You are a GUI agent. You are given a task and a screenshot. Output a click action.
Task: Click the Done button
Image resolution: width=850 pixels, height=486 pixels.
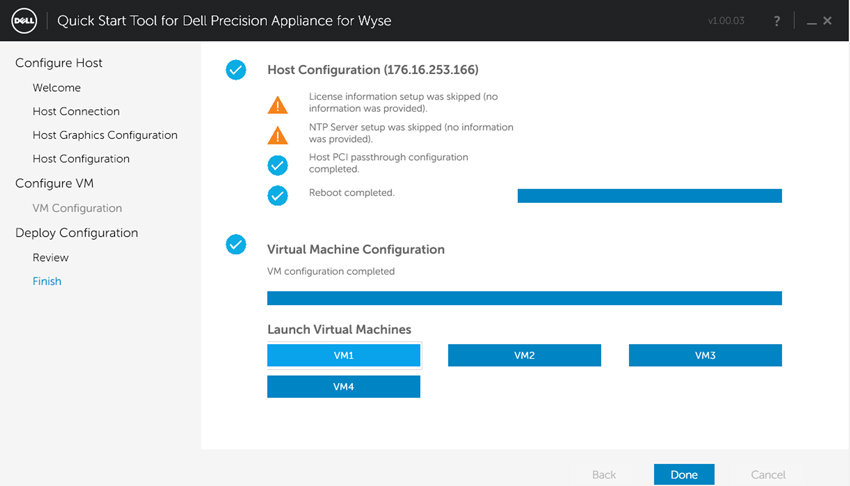pos(684,475)
